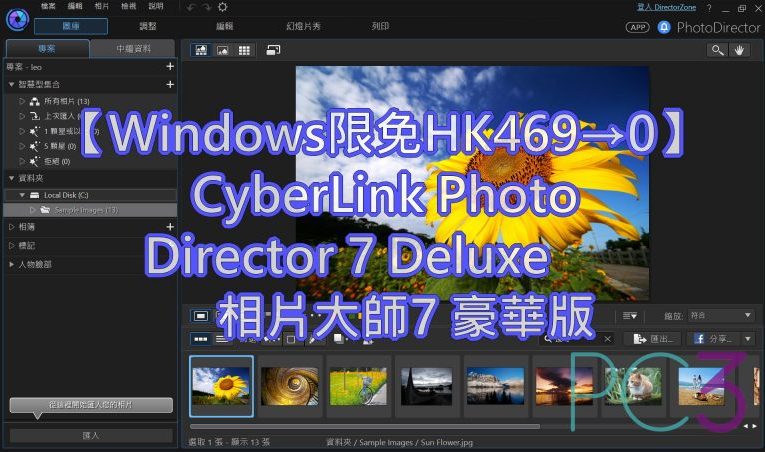Open the sort options dropdown icon
765x452 pixels.
point(630,316)
